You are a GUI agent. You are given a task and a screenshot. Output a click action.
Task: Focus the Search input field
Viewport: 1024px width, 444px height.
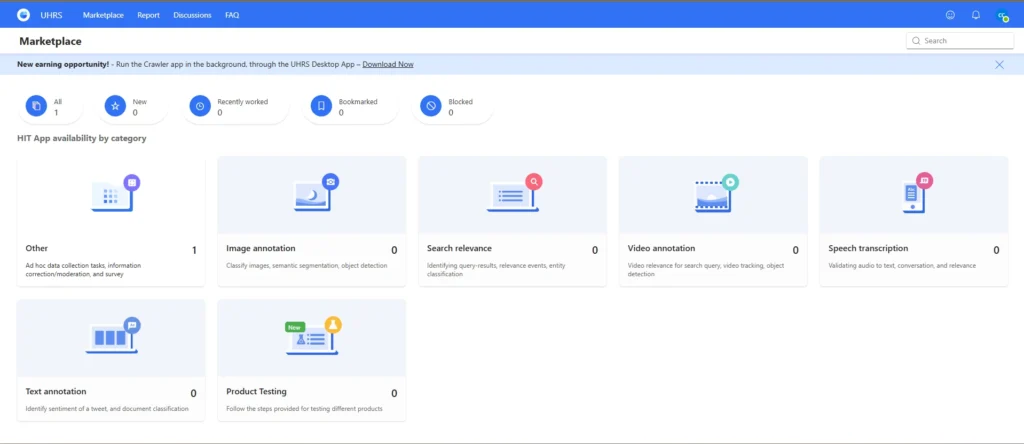pyautogui.click(x=960, y=40)
